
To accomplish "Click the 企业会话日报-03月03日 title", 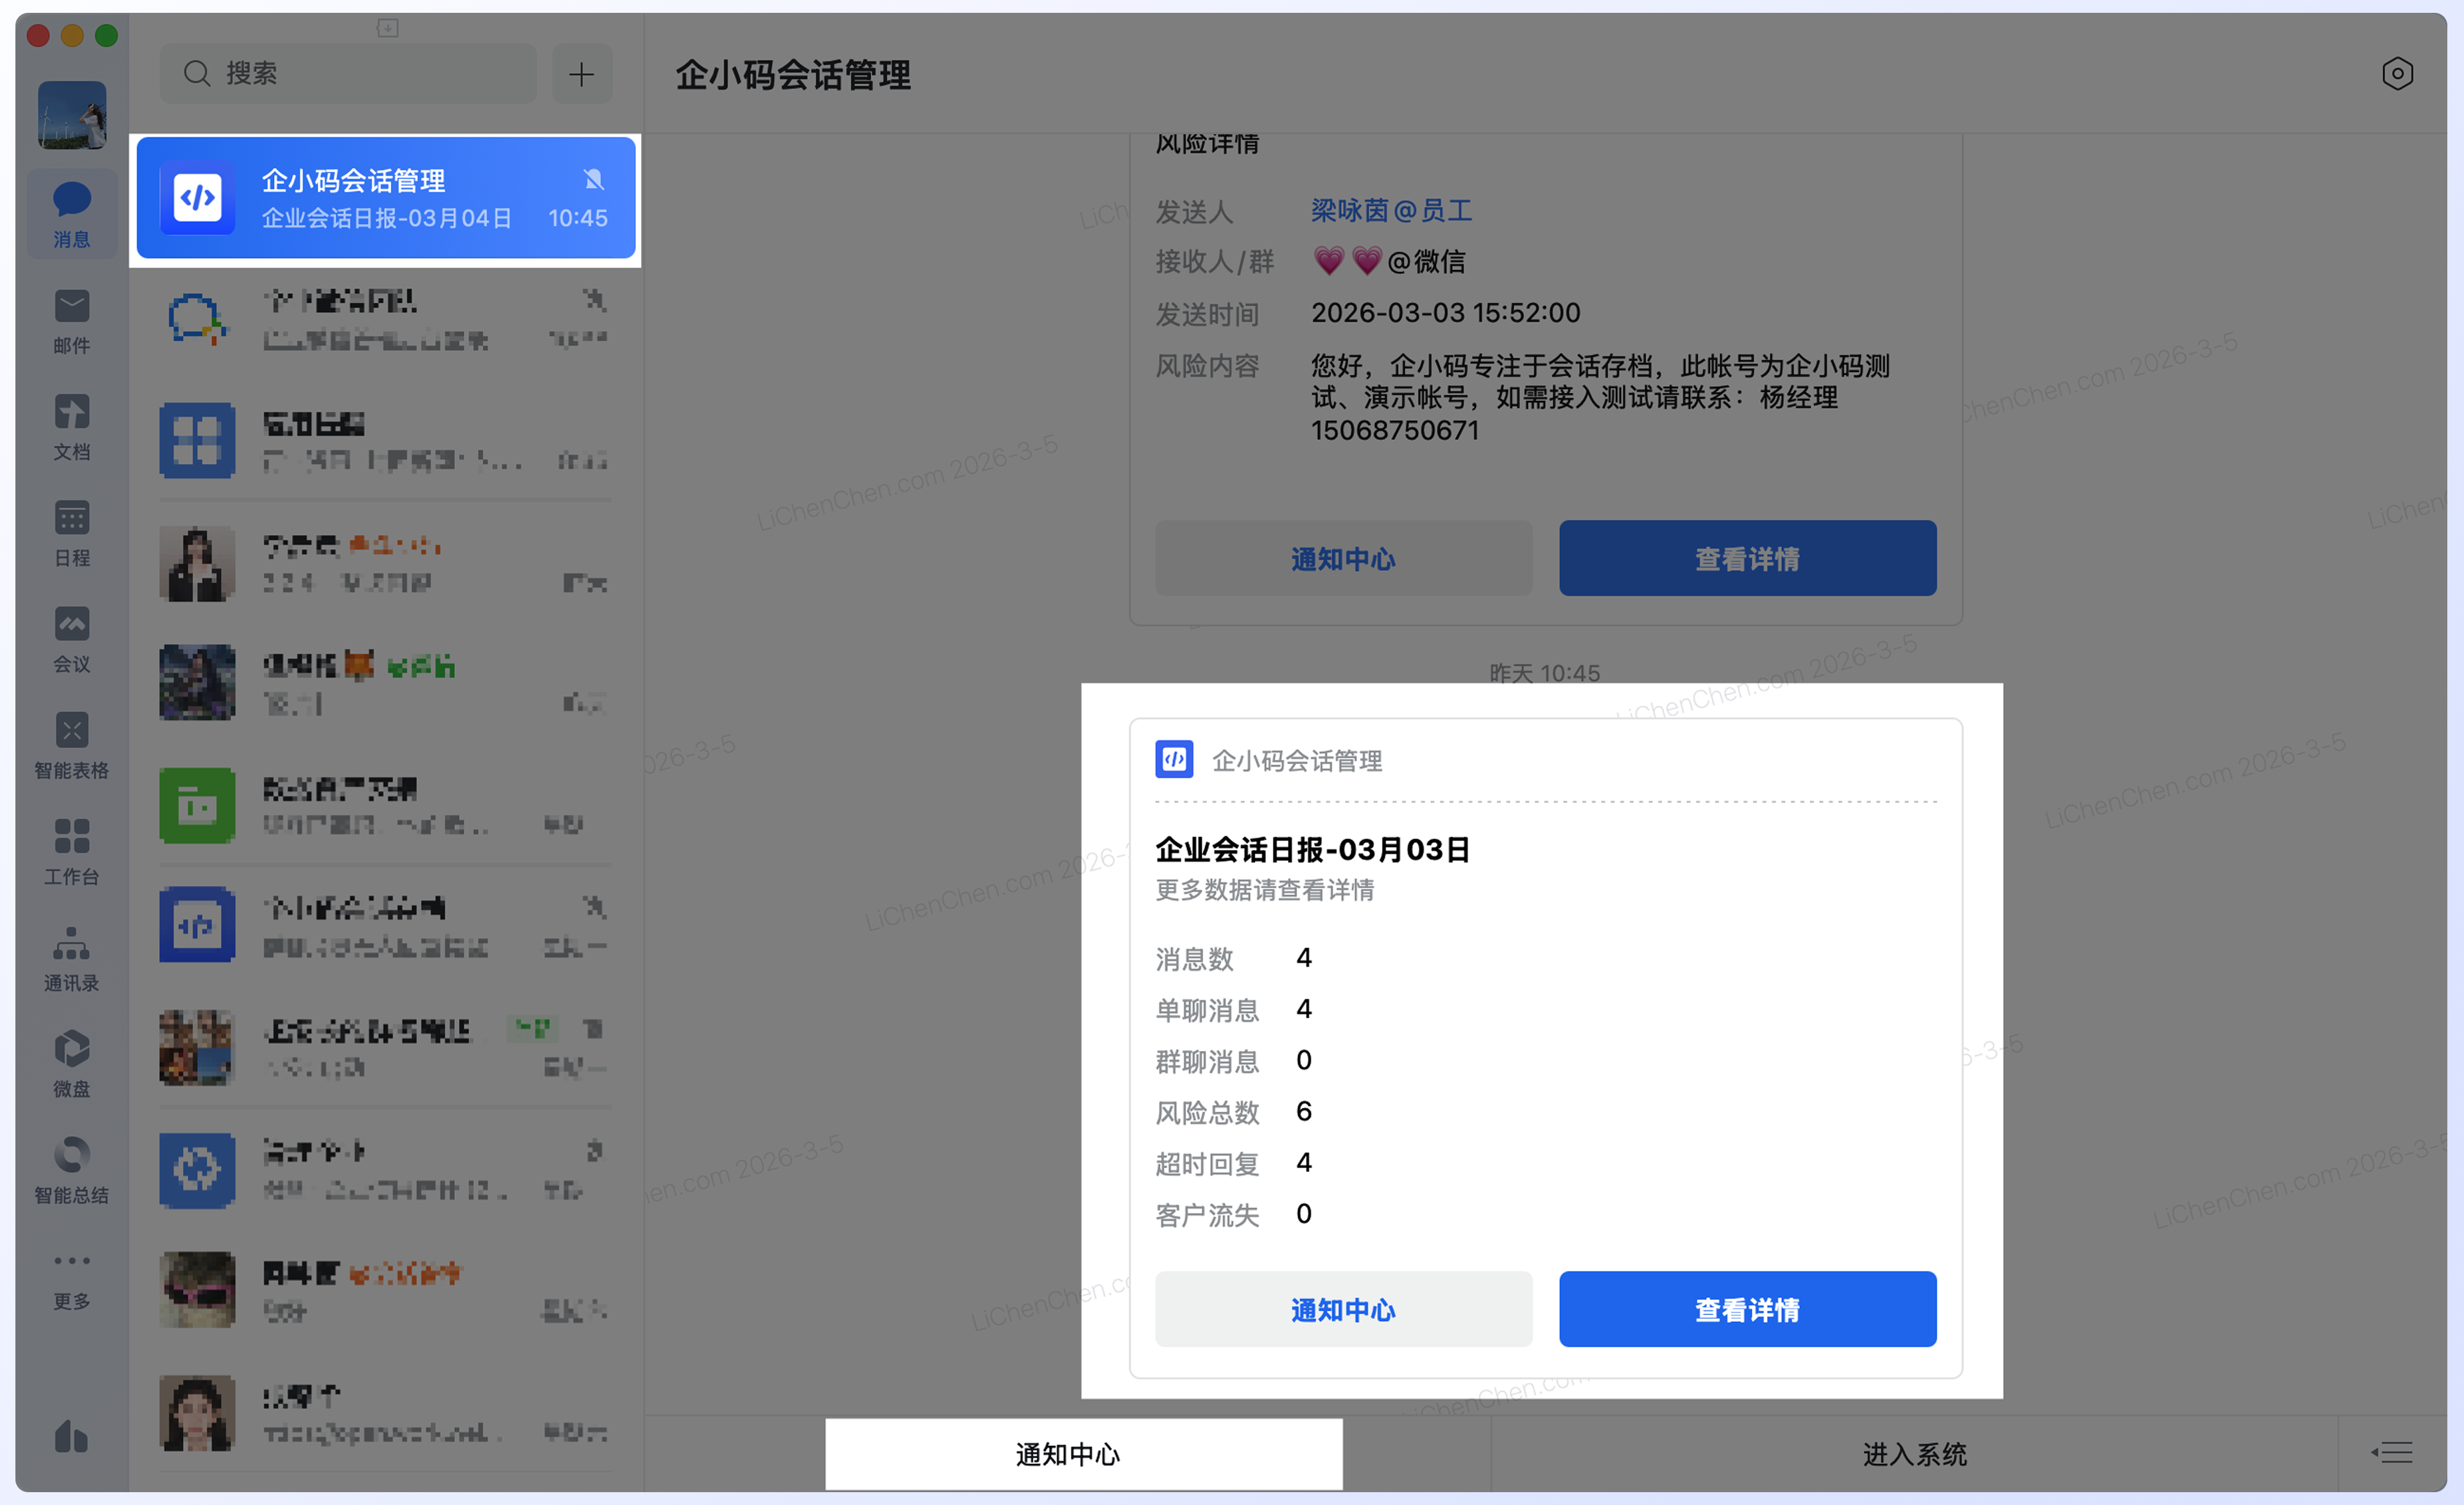I will pyautogui.click(x=1312, y=849).
